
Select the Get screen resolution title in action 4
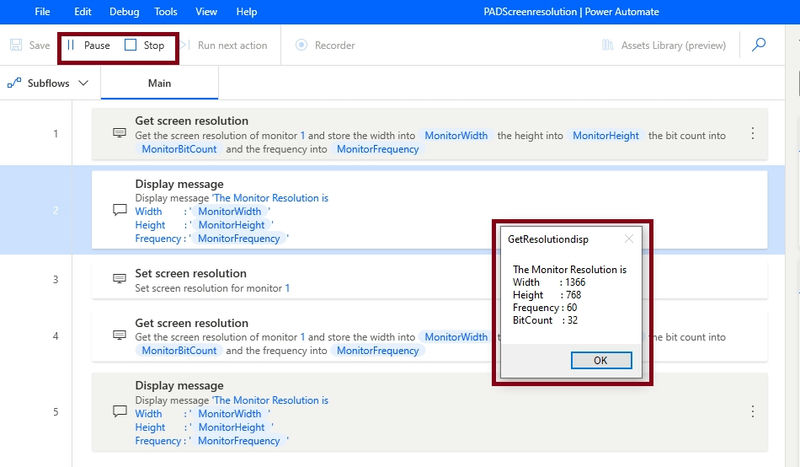tap(191, 323)
